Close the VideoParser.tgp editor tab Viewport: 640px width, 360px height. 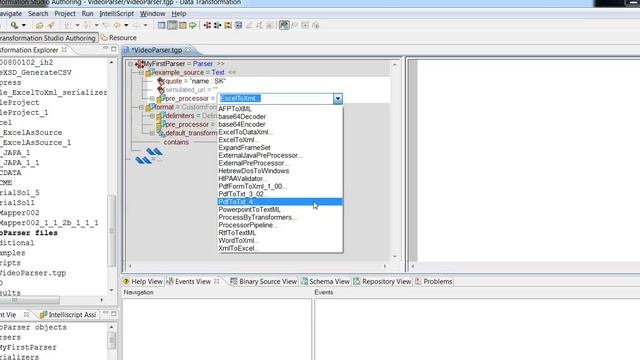[x=188, y=50]
